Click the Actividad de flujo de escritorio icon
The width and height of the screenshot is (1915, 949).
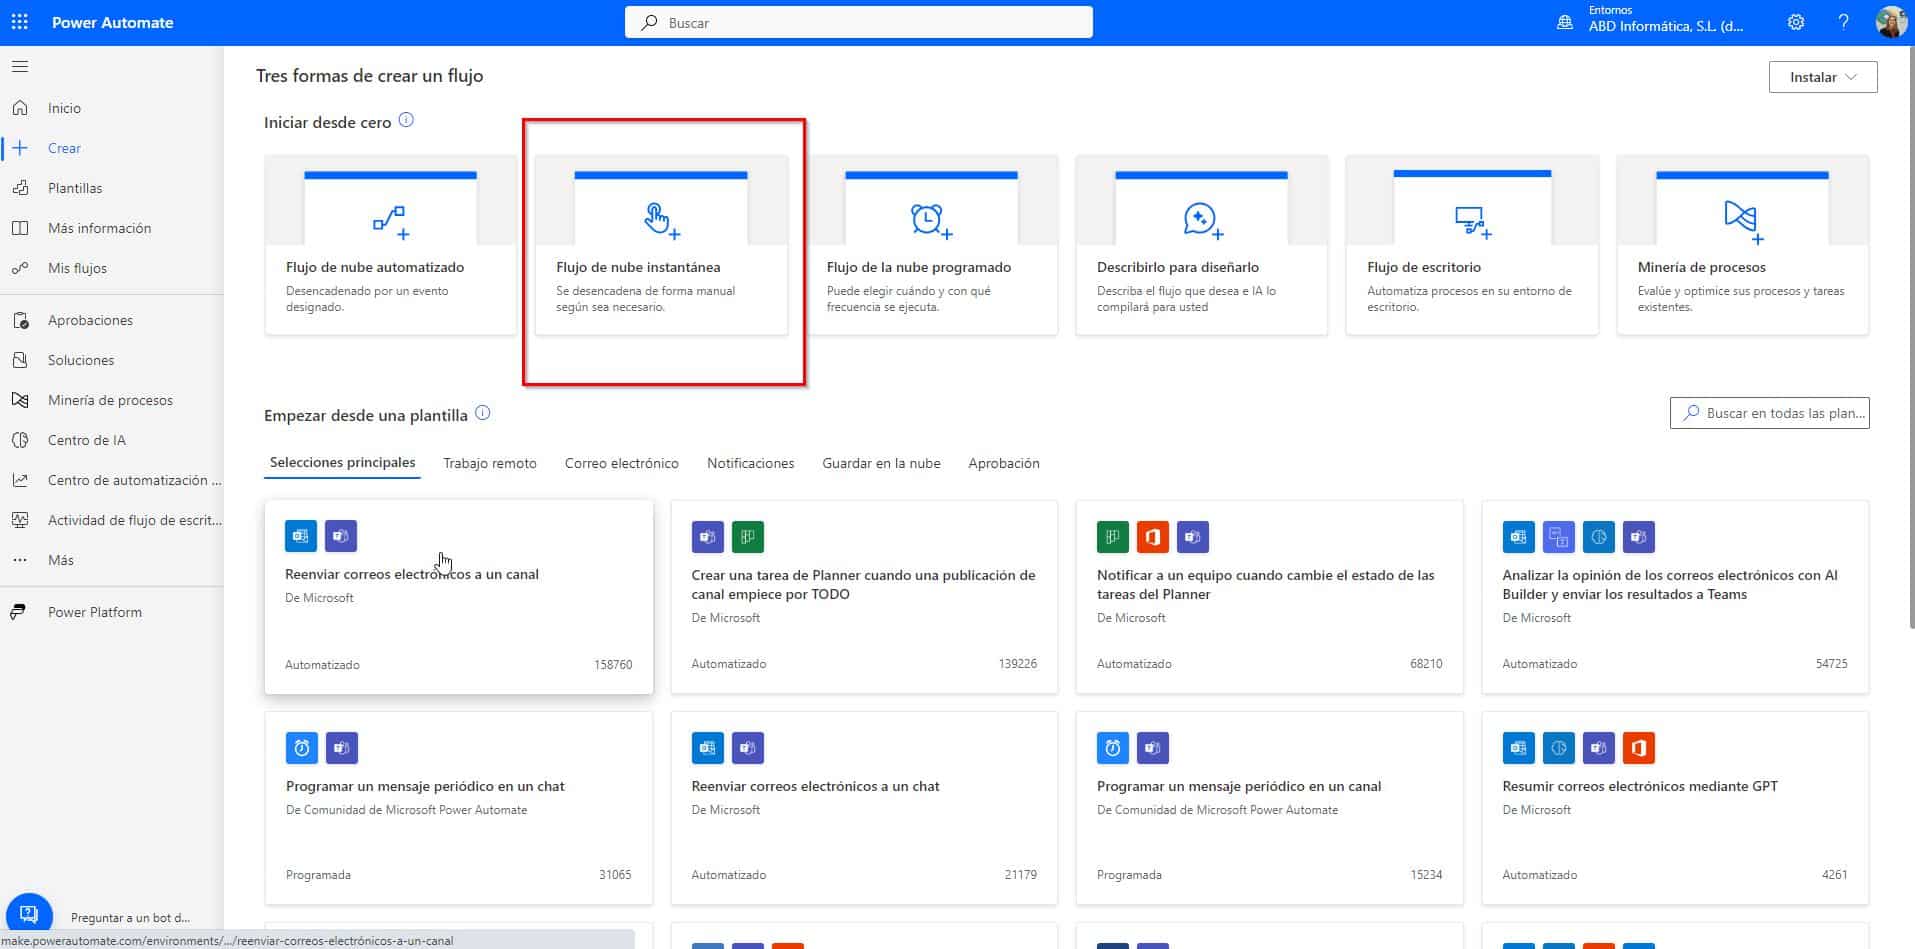(20, 520)
